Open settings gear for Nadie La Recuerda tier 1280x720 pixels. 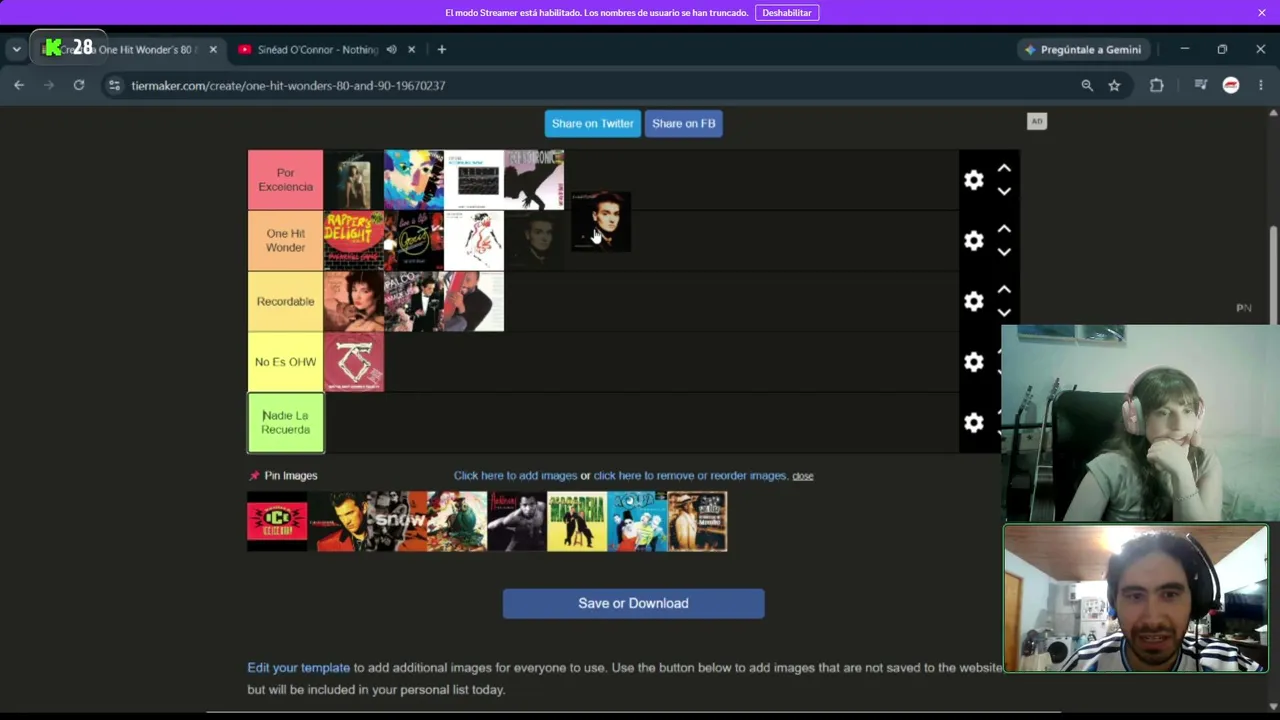click(974, 422)
